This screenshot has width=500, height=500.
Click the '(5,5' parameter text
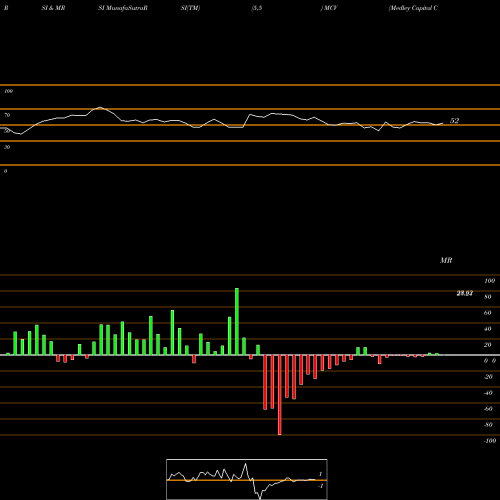pos(257,8)
